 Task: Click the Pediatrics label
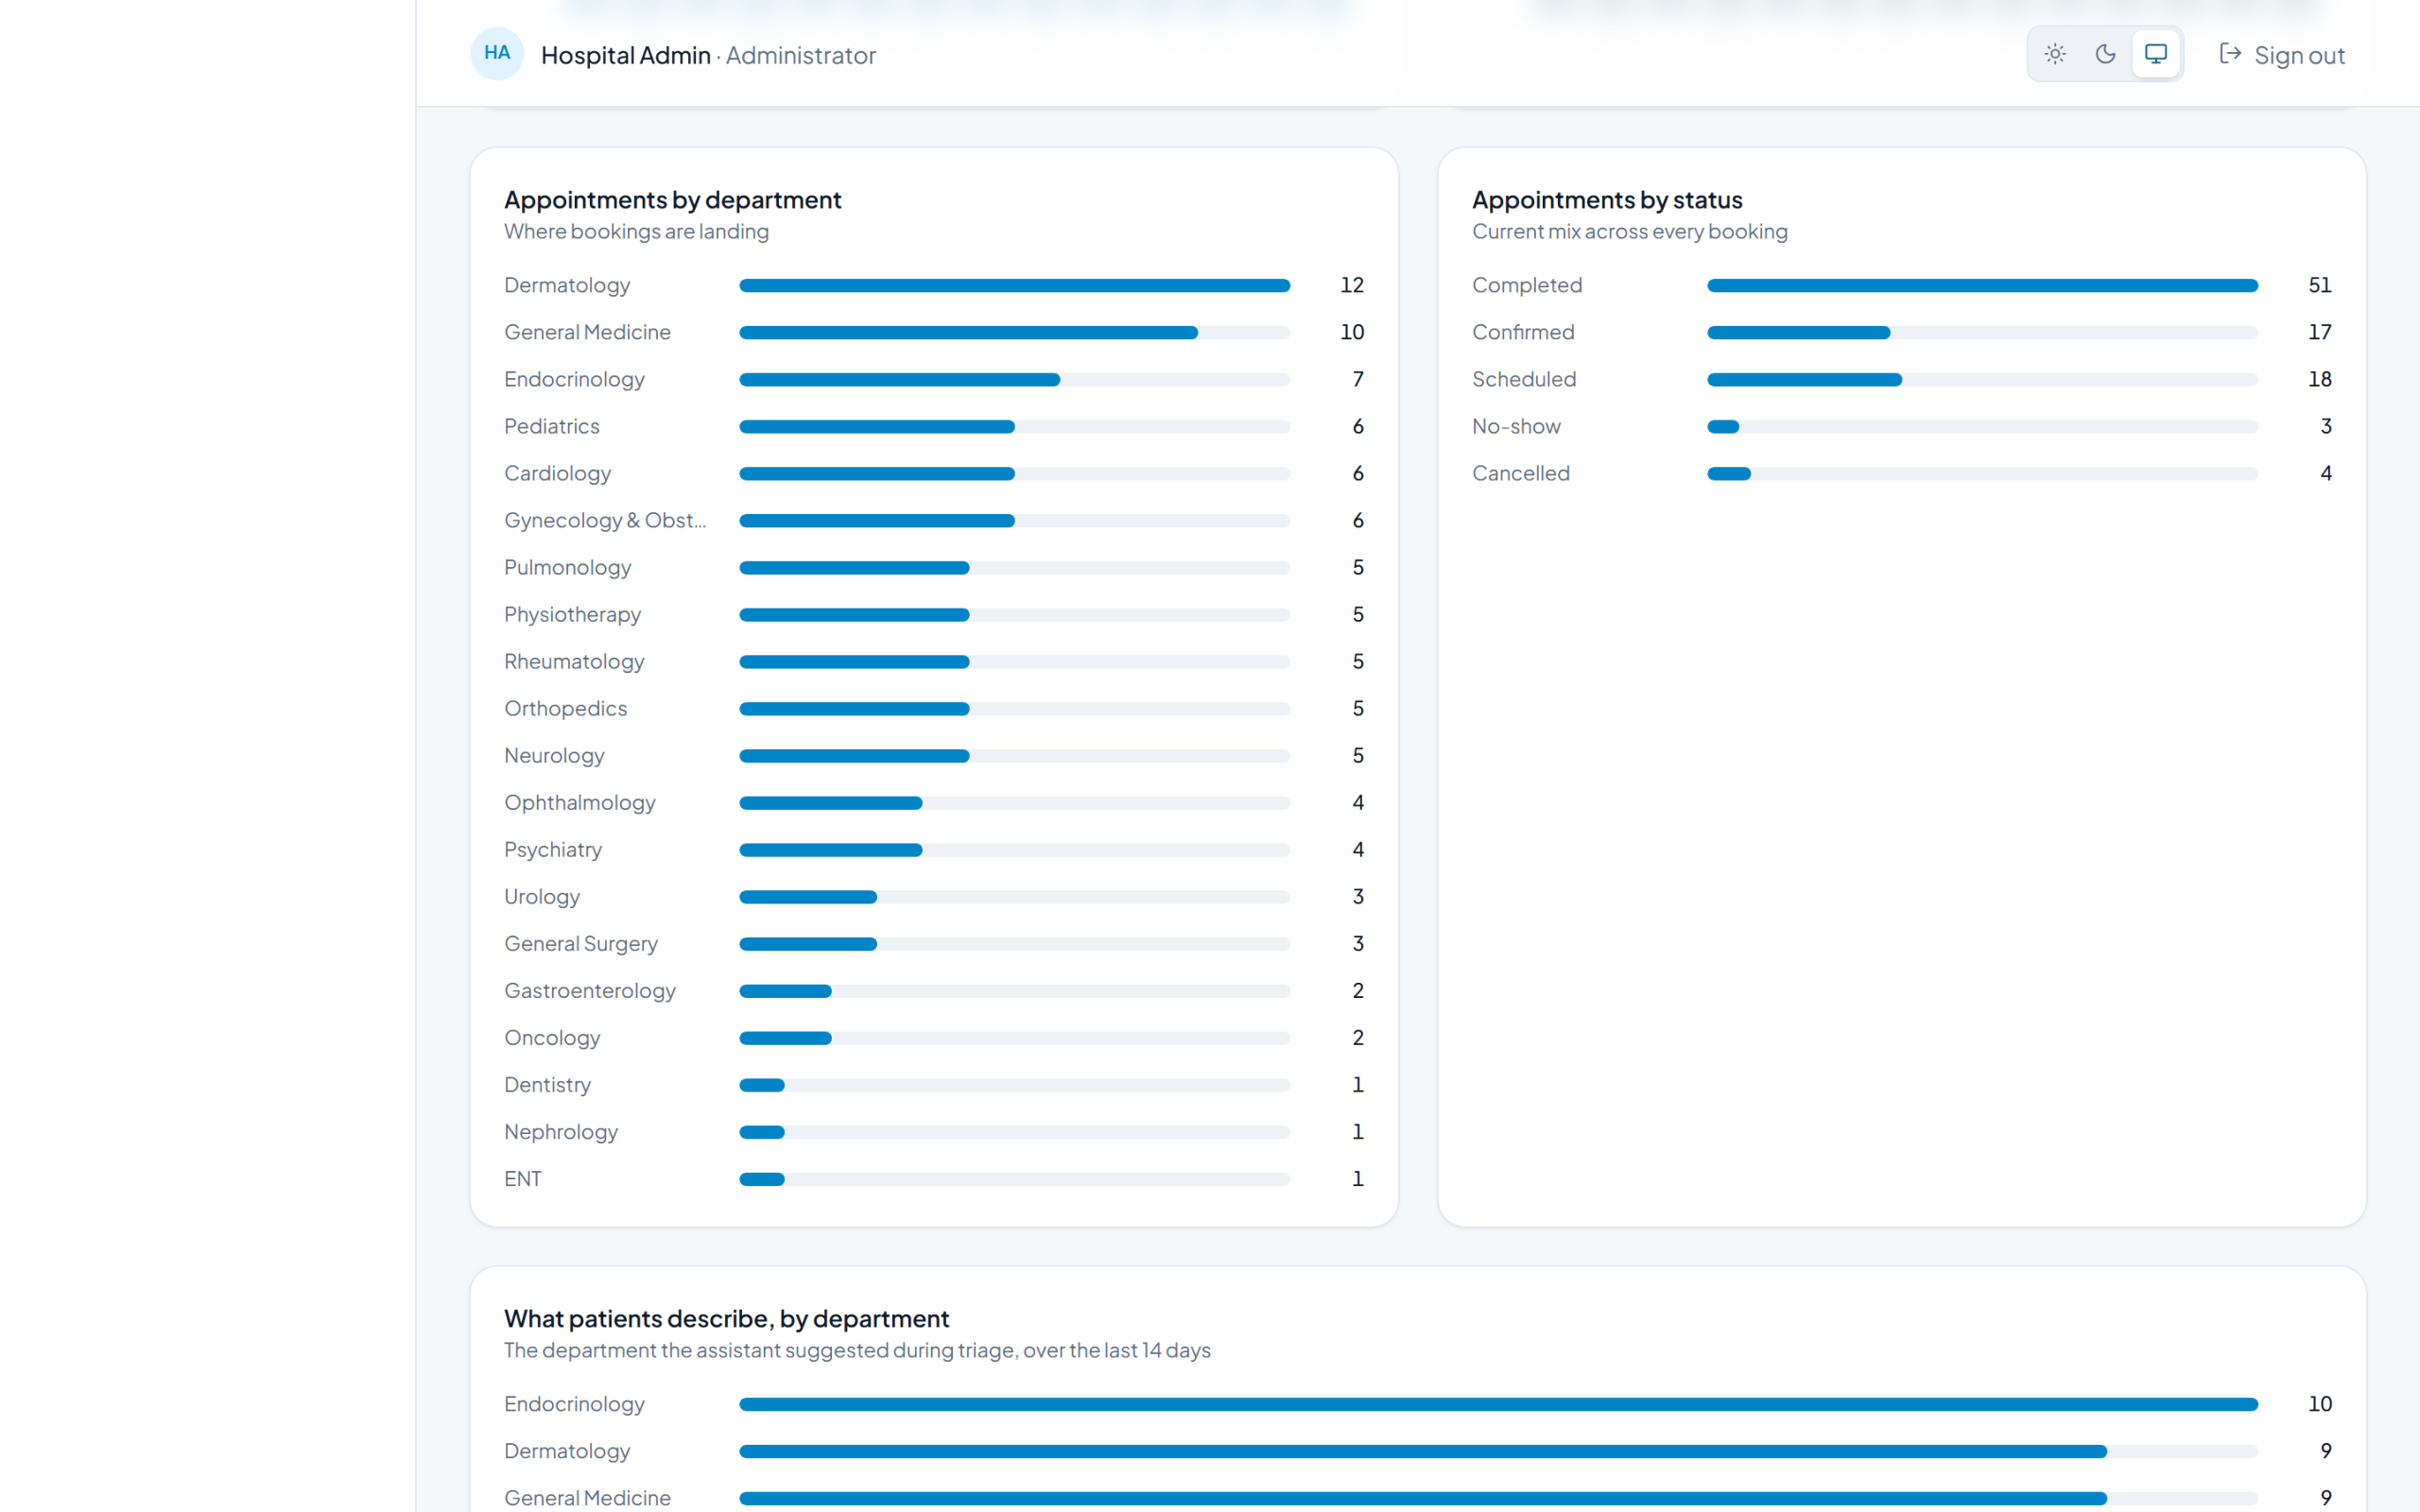click(552, 426)
